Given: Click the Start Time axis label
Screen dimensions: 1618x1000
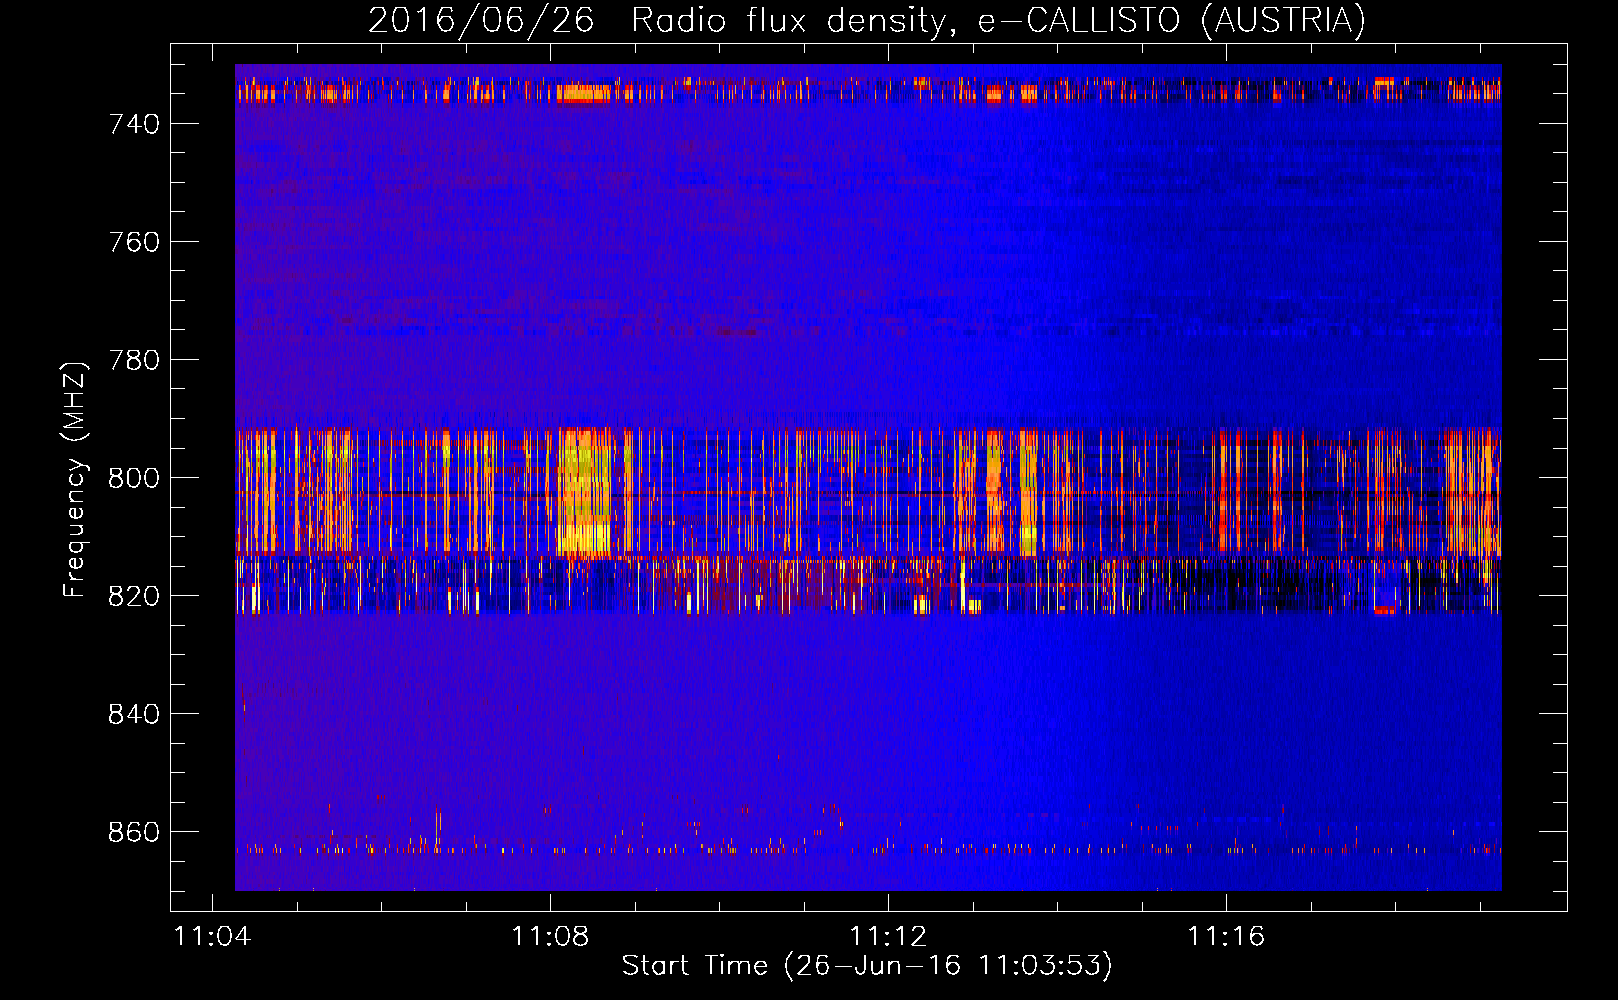Looking at the screenshot, I should tap(867, 965).
